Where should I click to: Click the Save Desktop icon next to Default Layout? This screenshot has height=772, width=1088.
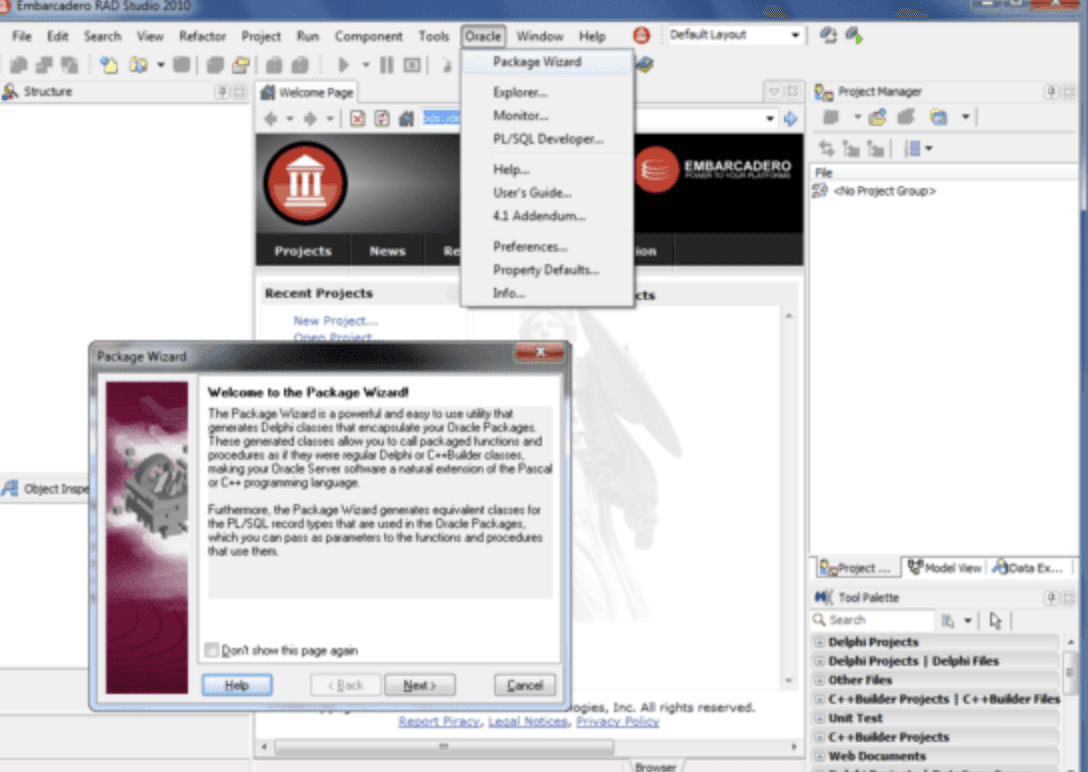(828, 35)
